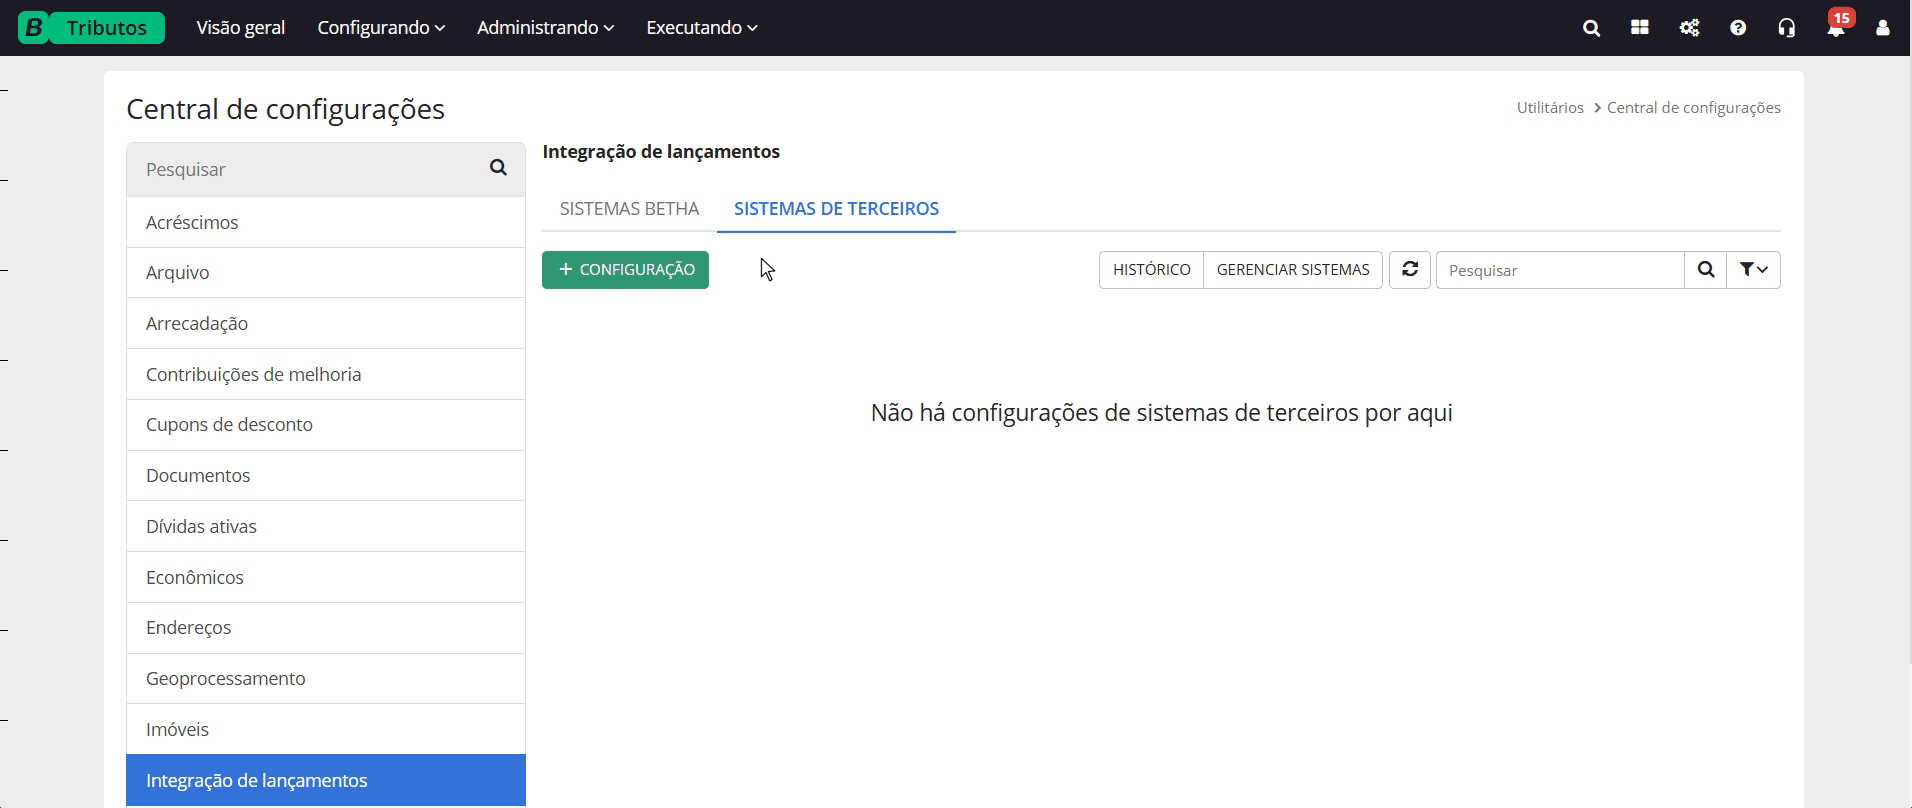
Task: Select Arquivo in the sidebar
Action: (326, 272)
